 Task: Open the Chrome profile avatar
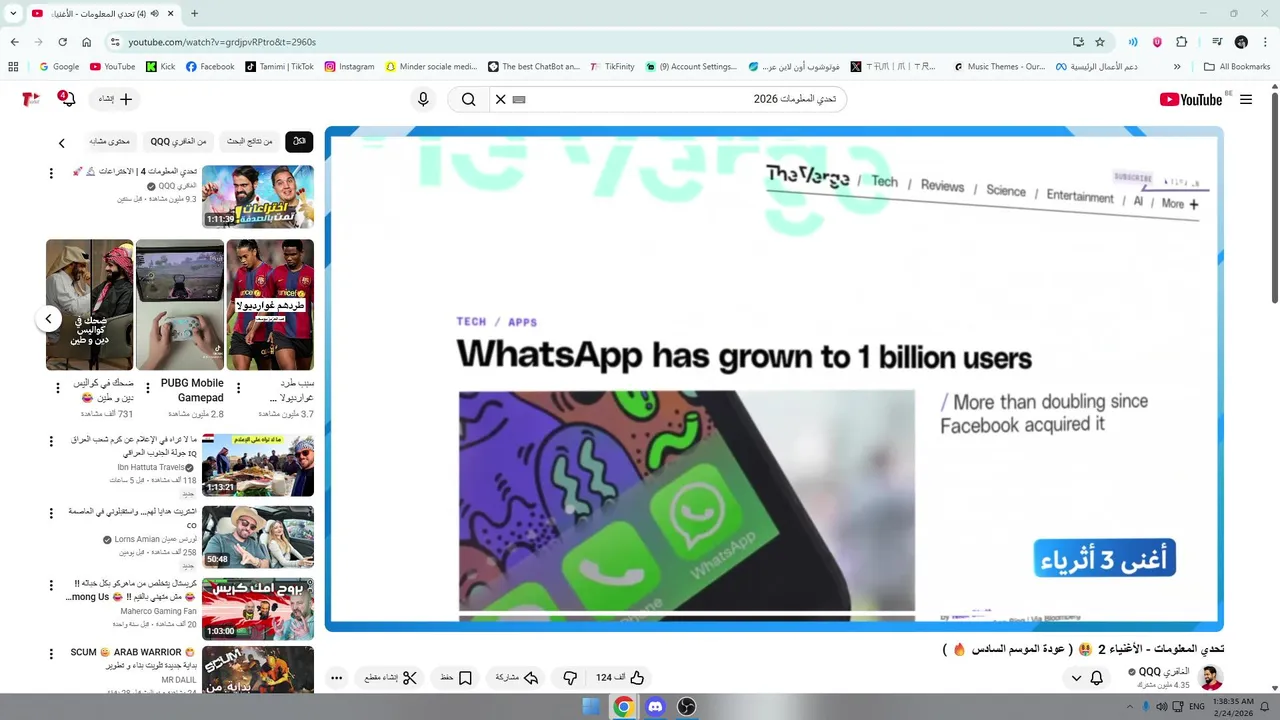(x=1241, y=42)
